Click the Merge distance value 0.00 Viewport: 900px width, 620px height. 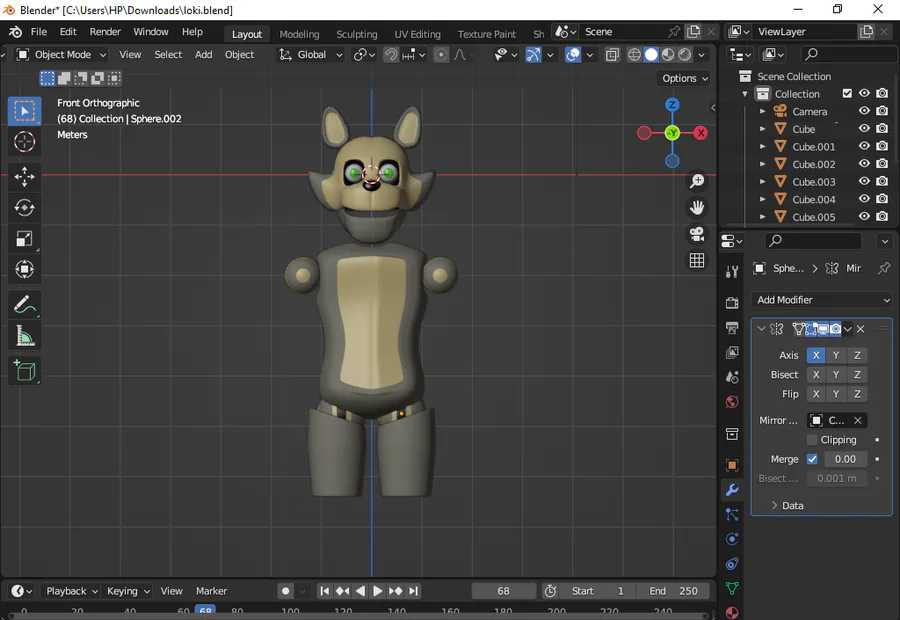[845, 459]
